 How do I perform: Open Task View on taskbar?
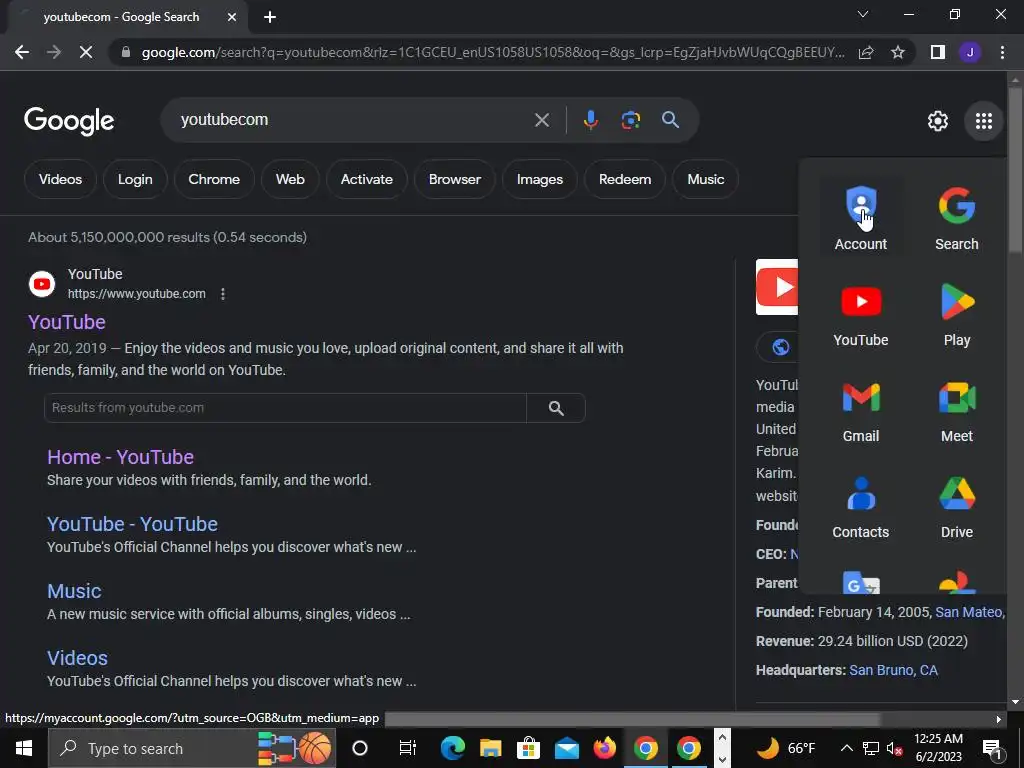[x=408, y=748]
